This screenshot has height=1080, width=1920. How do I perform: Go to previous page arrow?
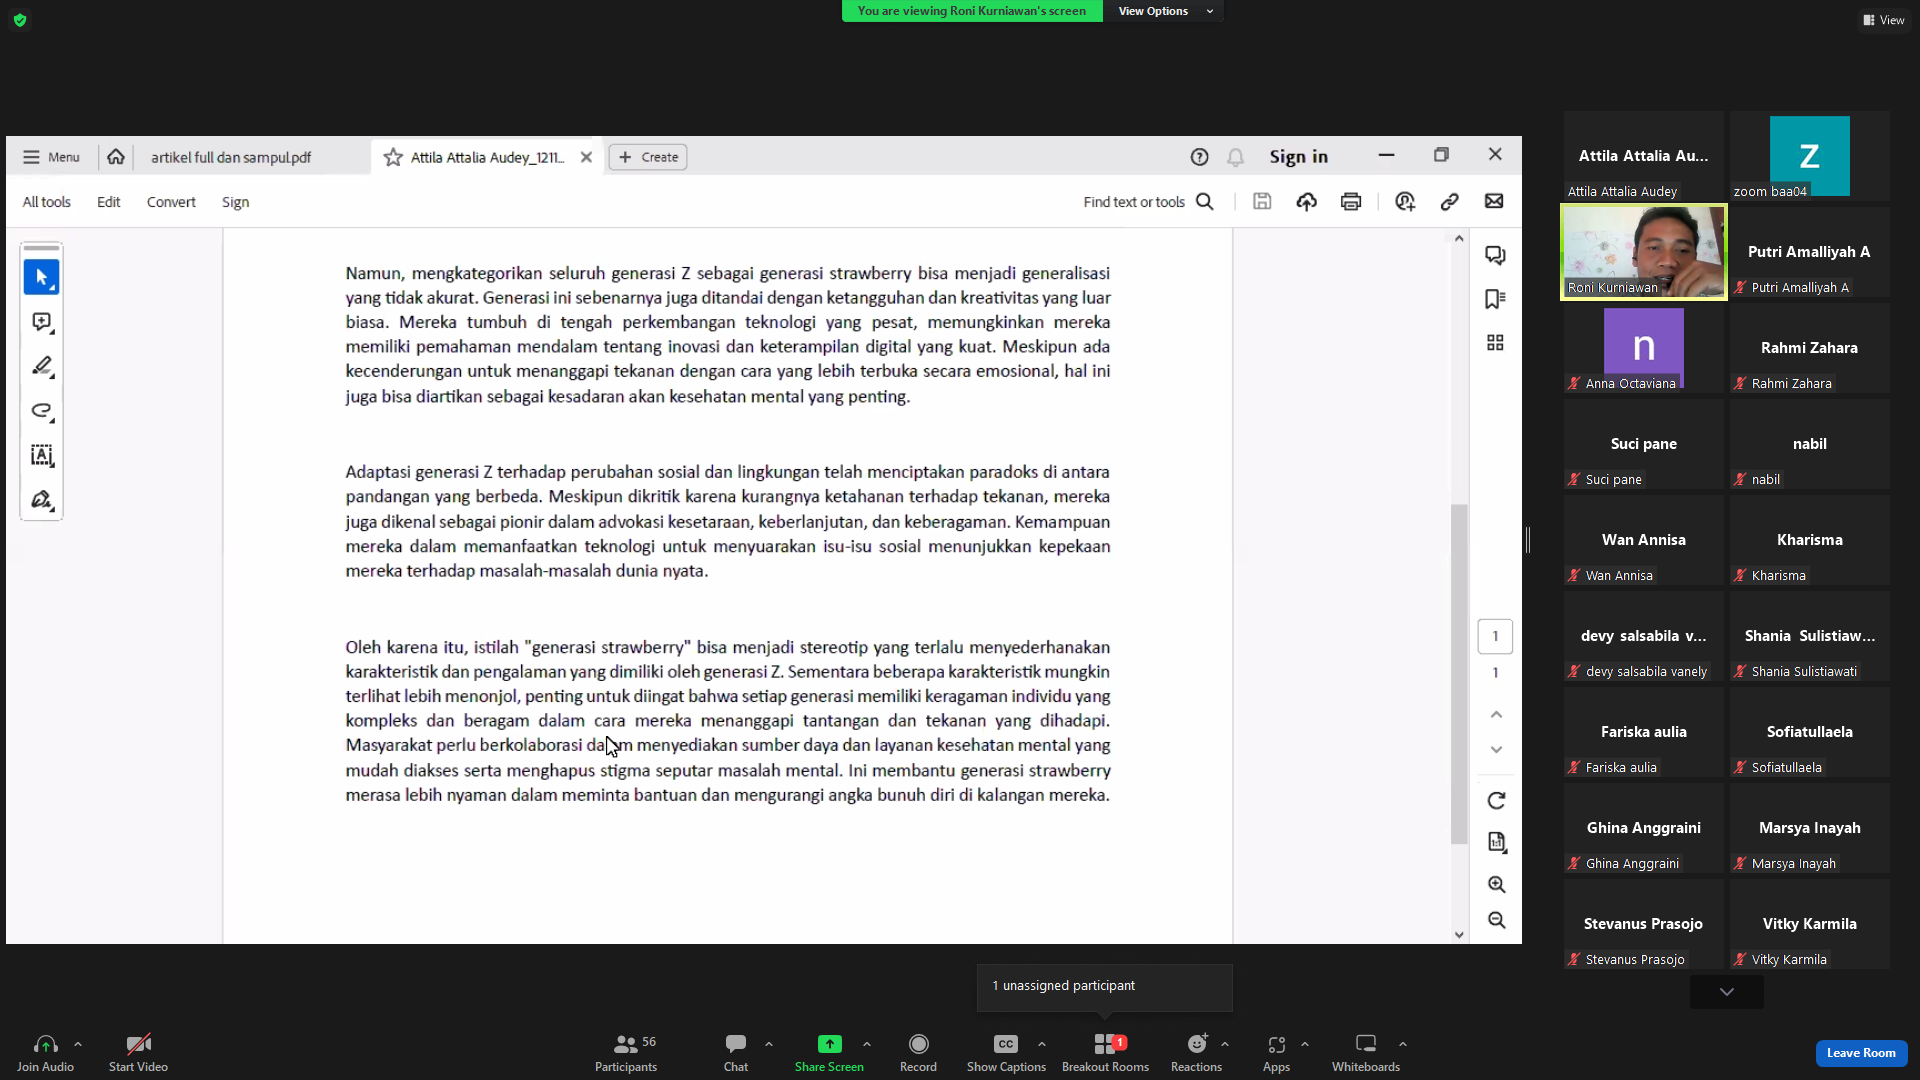click(1496, 714)
